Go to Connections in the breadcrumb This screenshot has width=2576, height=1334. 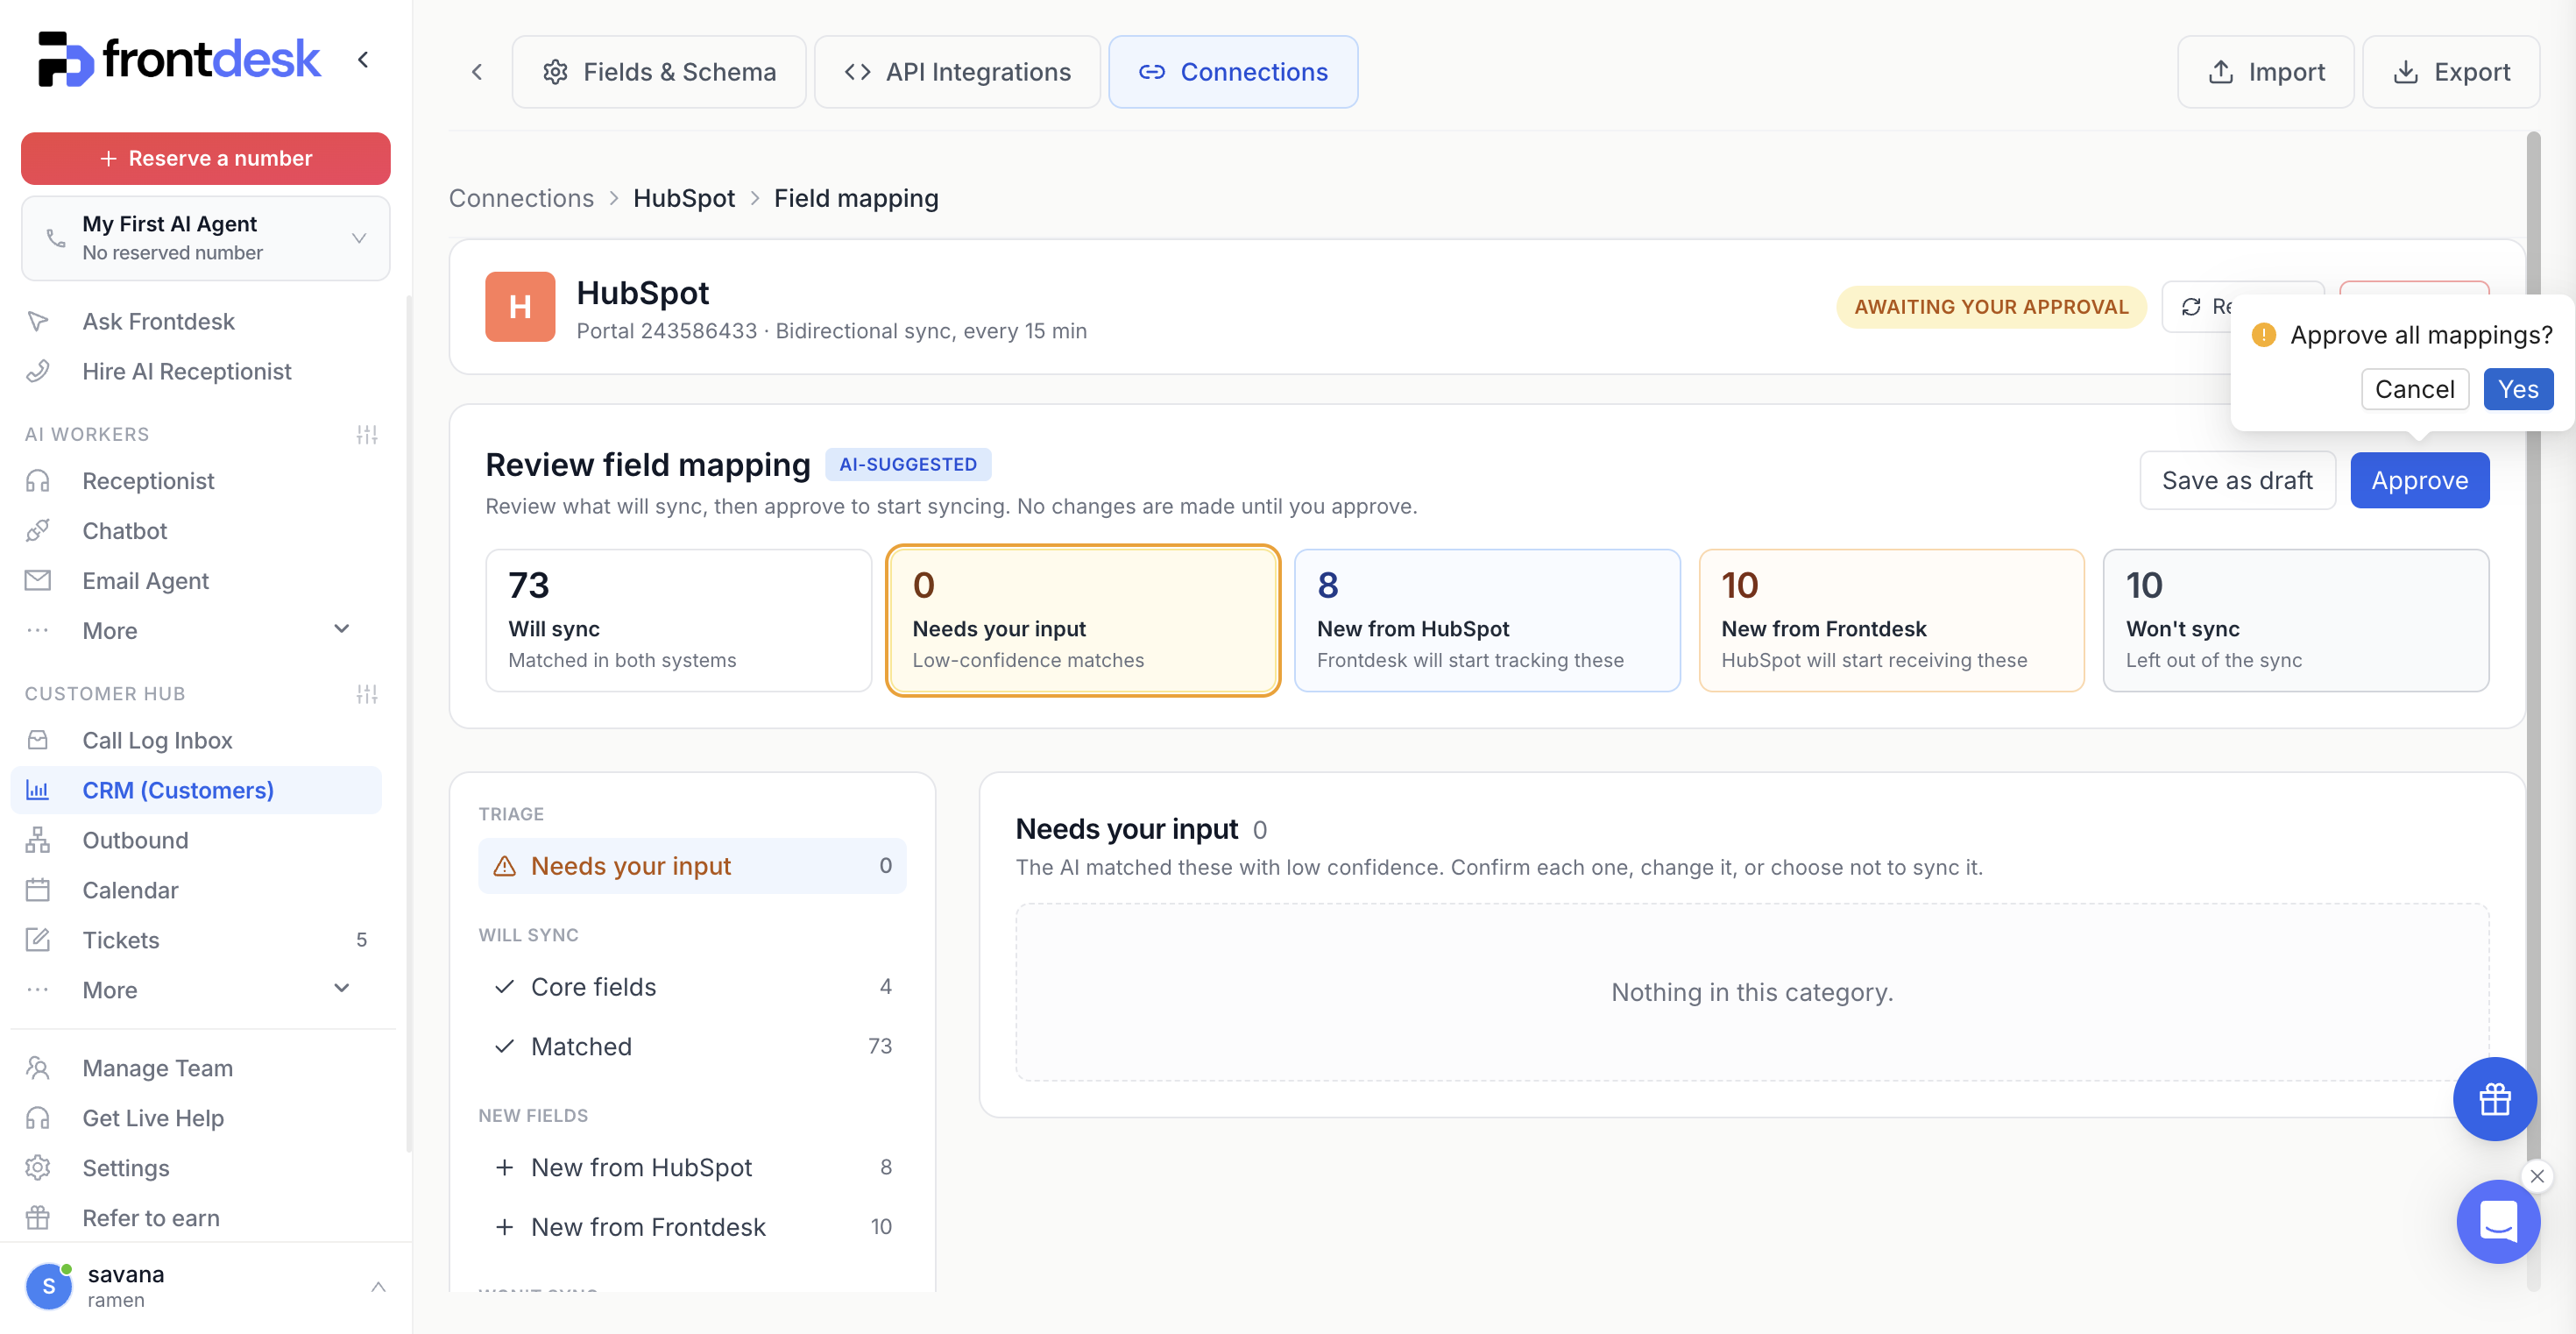tap(521, 198)
